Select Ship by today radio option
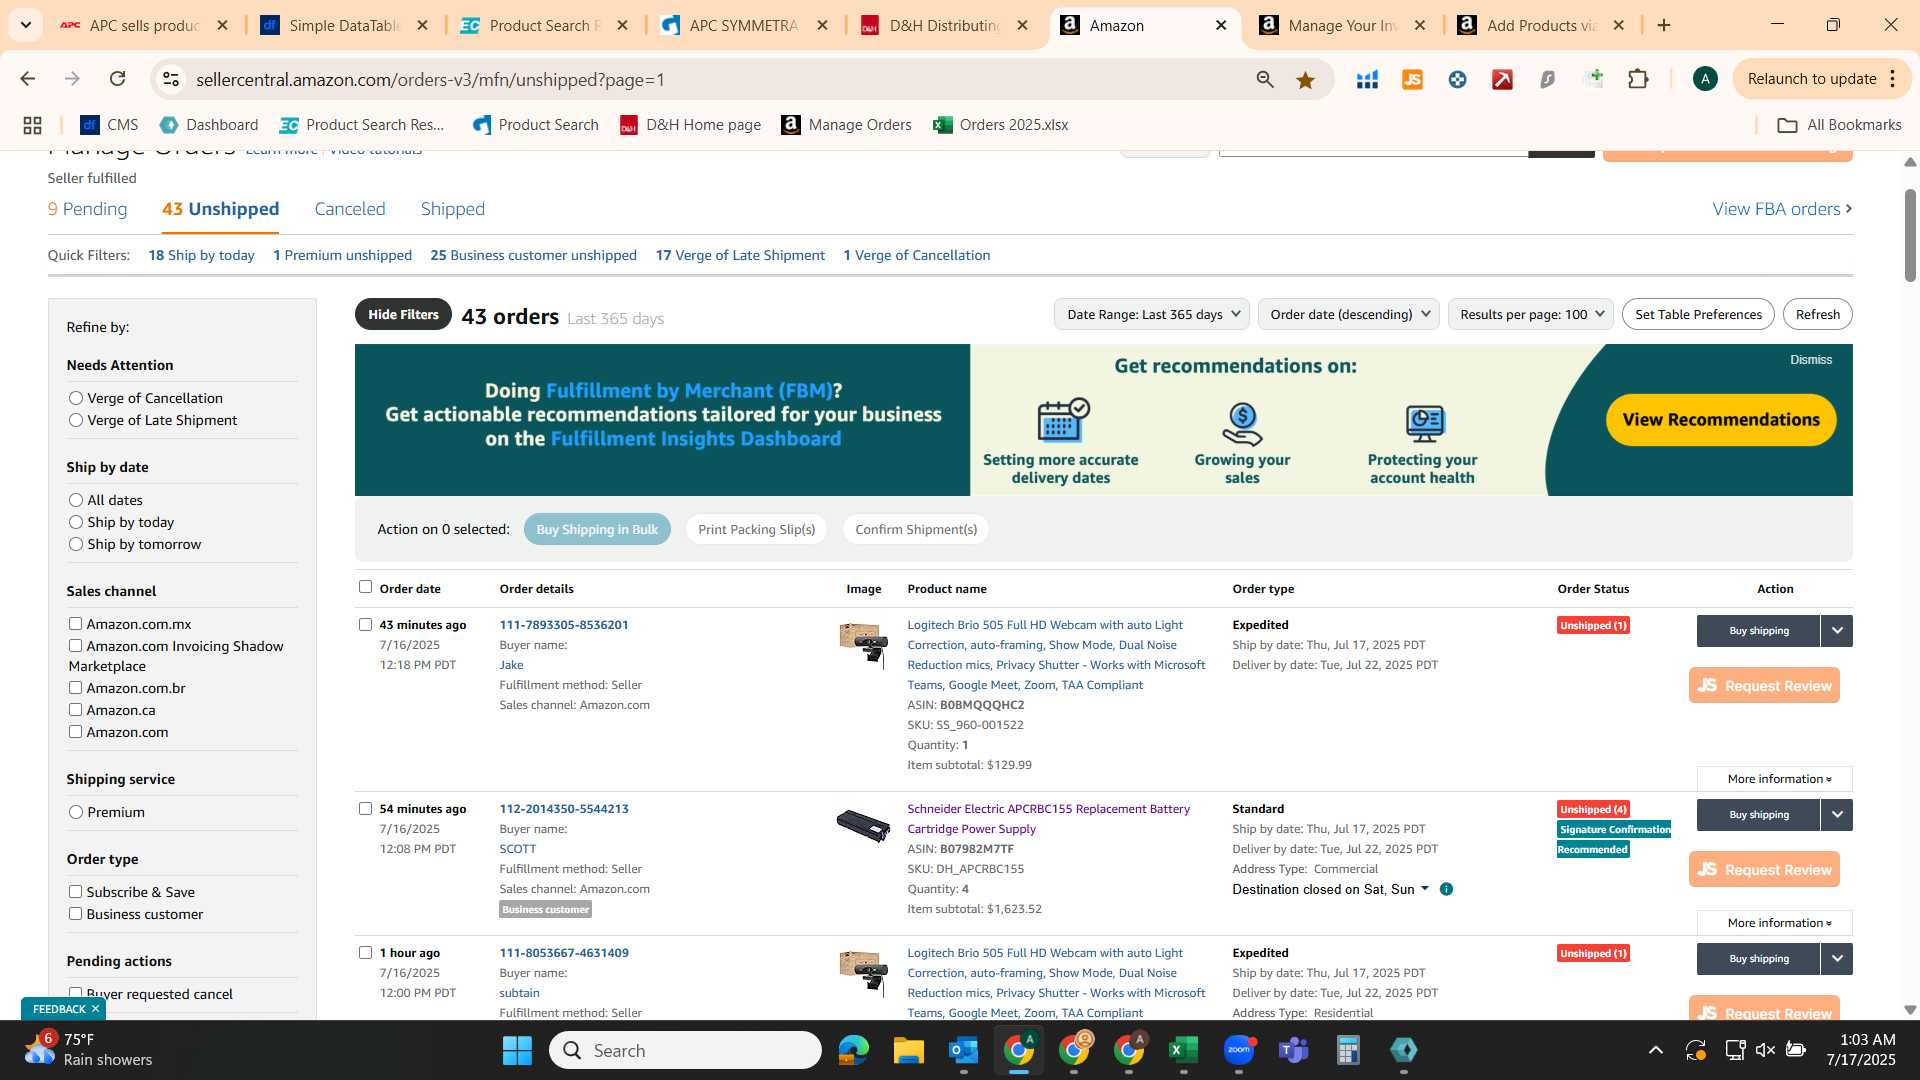The width and height of the screenshot is (1920, 1080). pyautogui.click(x=76, y=522)
